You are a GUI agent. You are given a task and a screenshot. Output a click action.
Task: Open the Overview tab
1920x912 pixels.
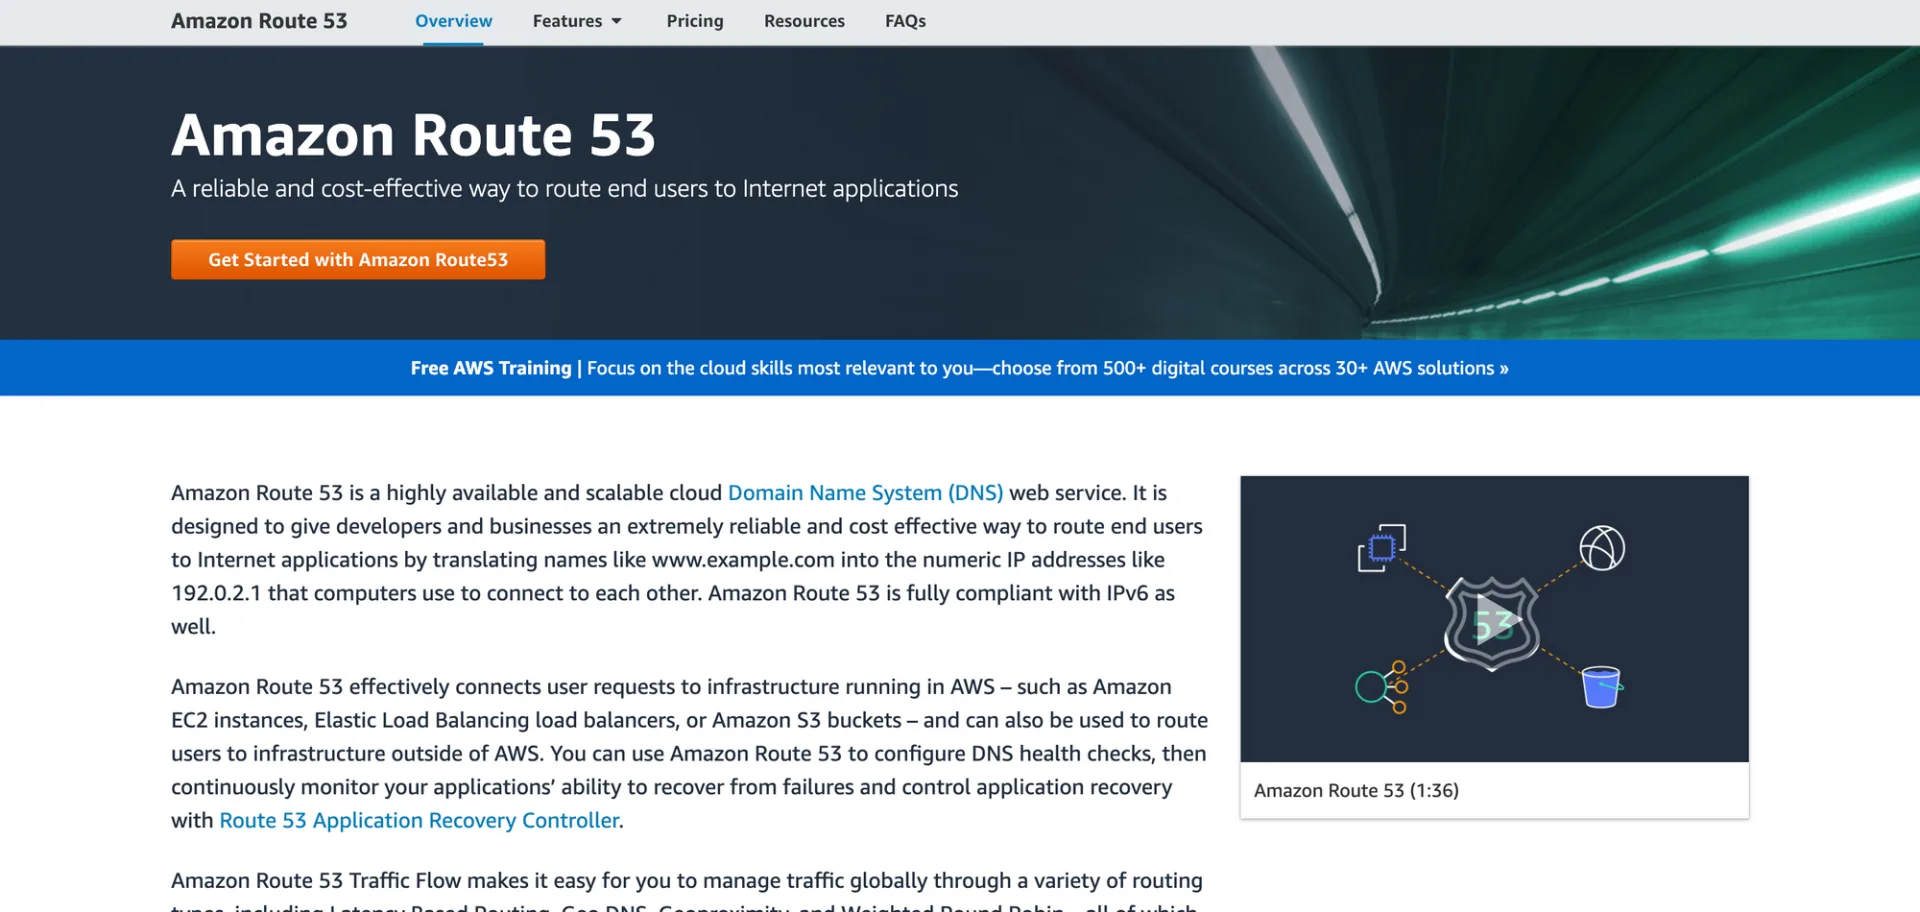(453, 21)
